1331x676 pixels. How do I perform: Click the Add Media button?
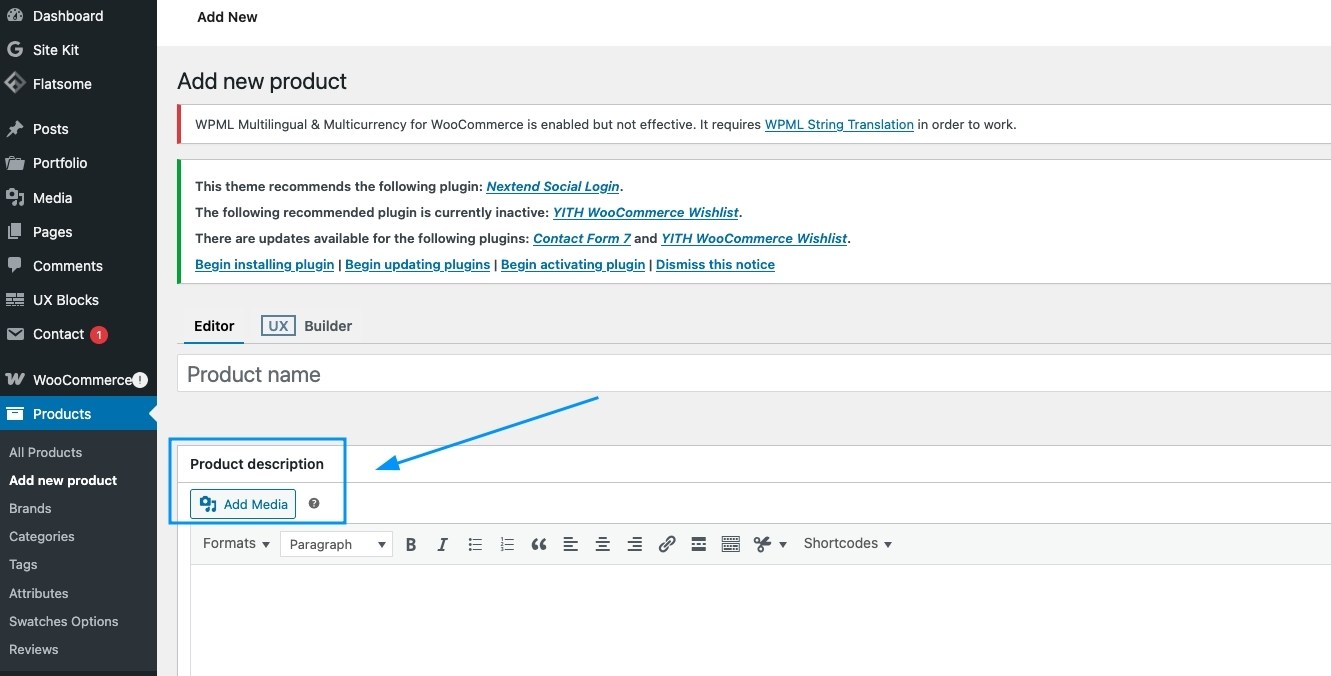point(243,504)
